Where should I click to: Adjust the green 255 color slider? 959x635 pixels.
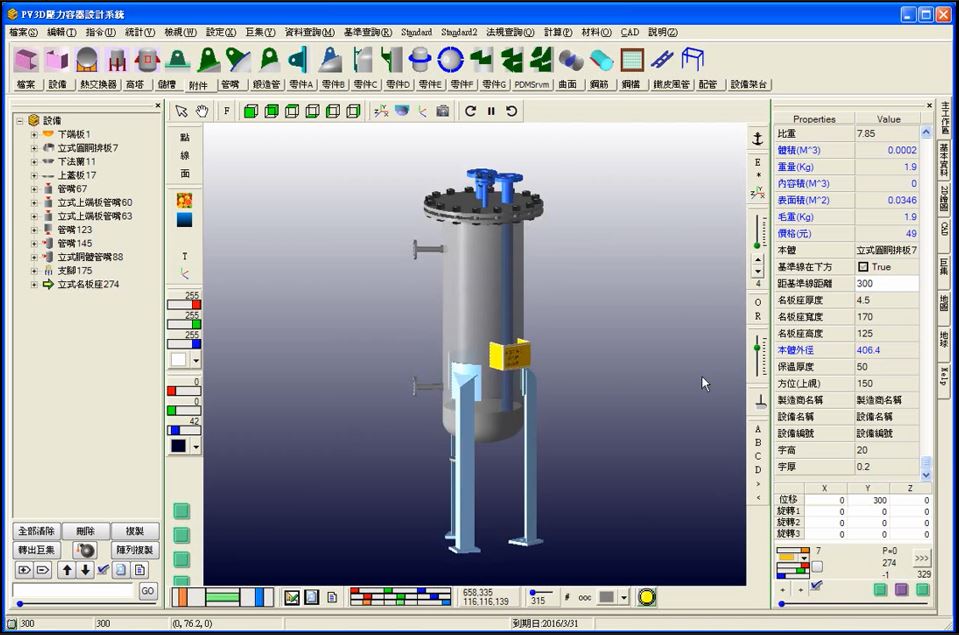click(x=183, y=324)
